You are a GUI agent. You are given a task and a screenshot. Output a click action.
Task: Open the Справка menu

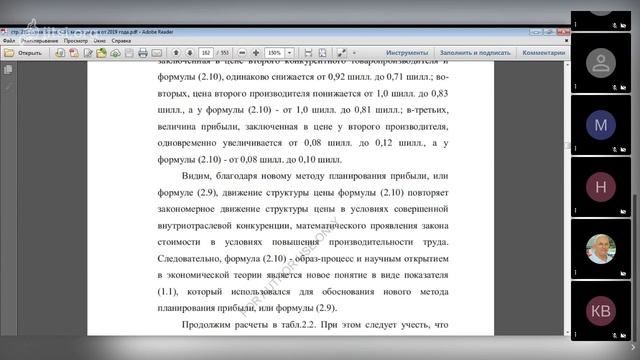pyautogui.click(x=121, y=41)
